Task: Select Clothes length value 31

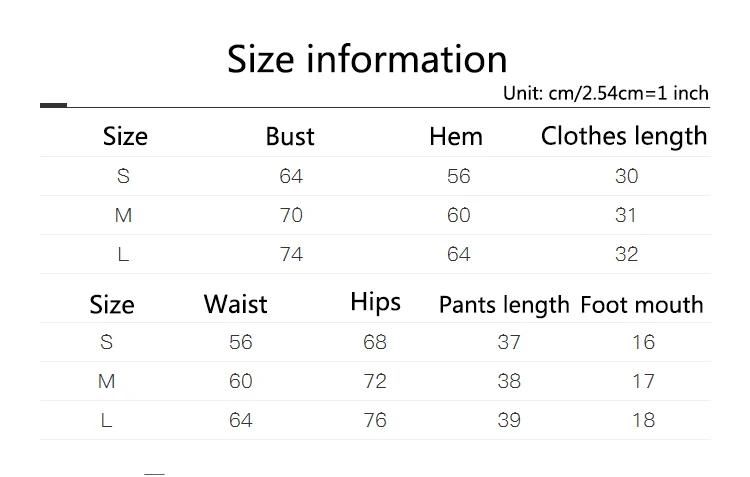Action: tap(625, 215)
